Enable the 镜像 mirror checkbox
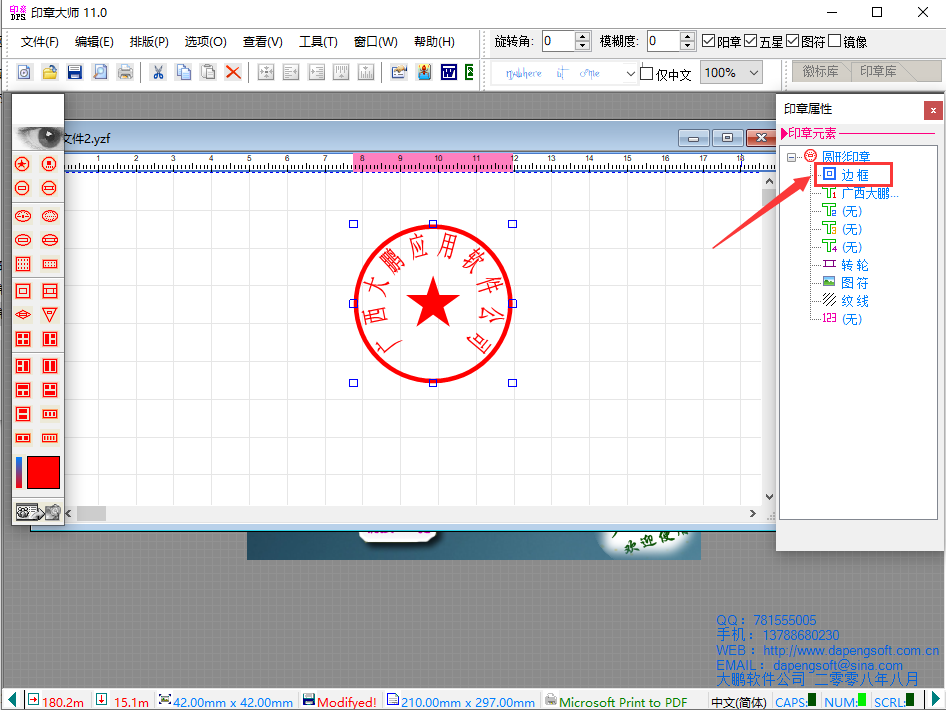This screenshot has width=946, height=710. coord(835,41)
